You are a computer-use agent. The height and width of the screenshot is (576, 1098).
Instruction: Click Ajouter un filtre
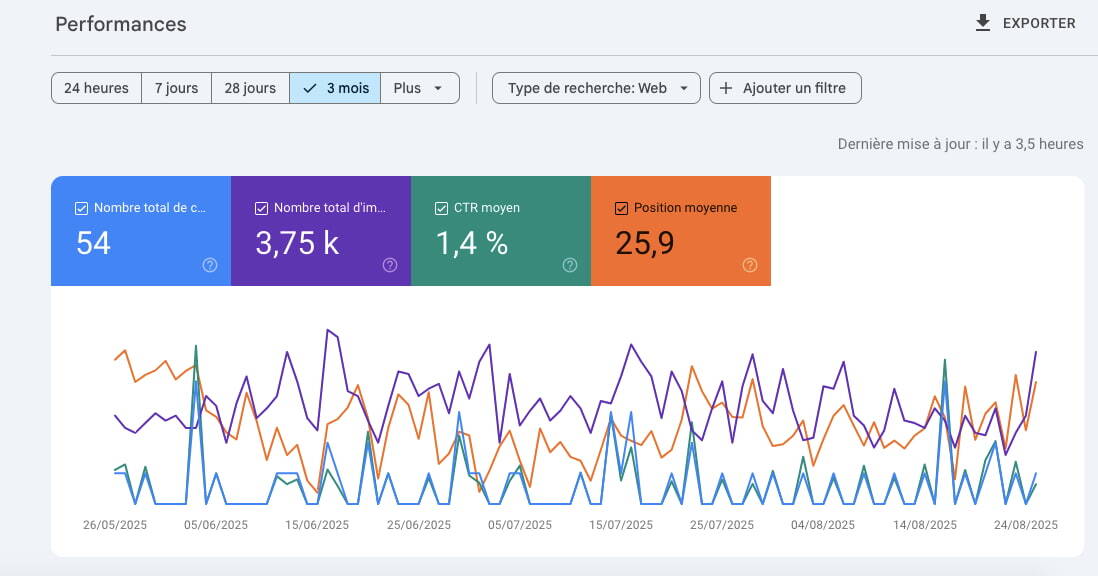785,88
